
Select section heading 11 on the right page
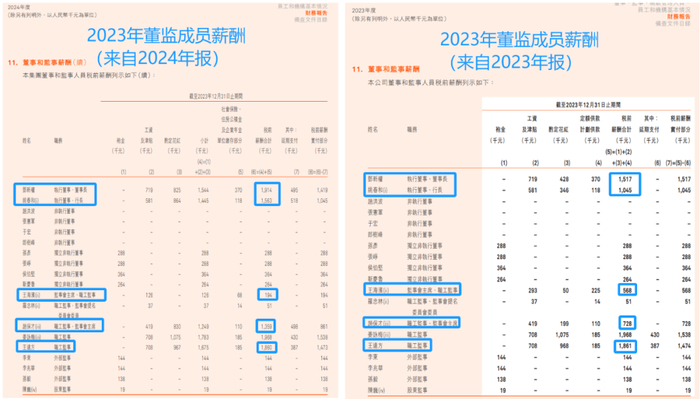tap(386, 69)
